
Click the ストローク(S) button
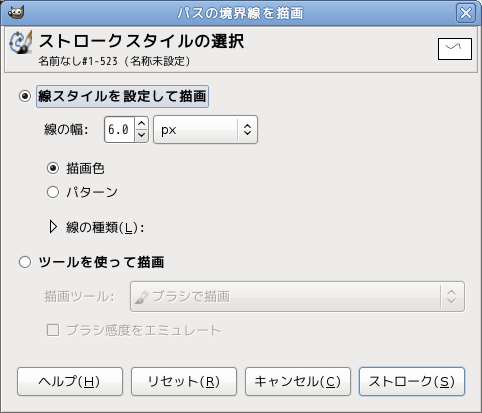(412, 382)
